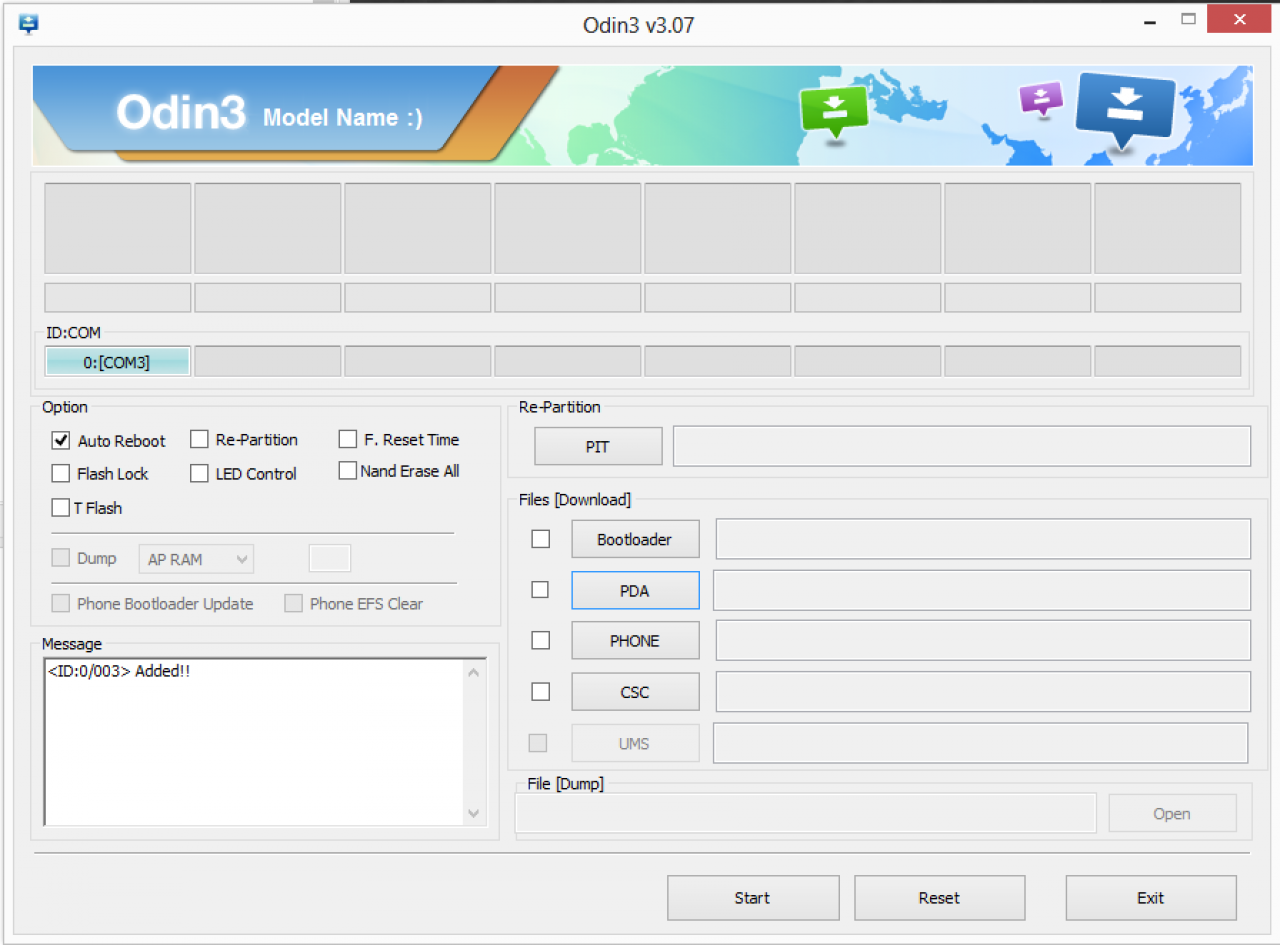This screenshot has height=945, width=1280.
Task: Click the purple download icon in banner
Action: [1041, 99]
